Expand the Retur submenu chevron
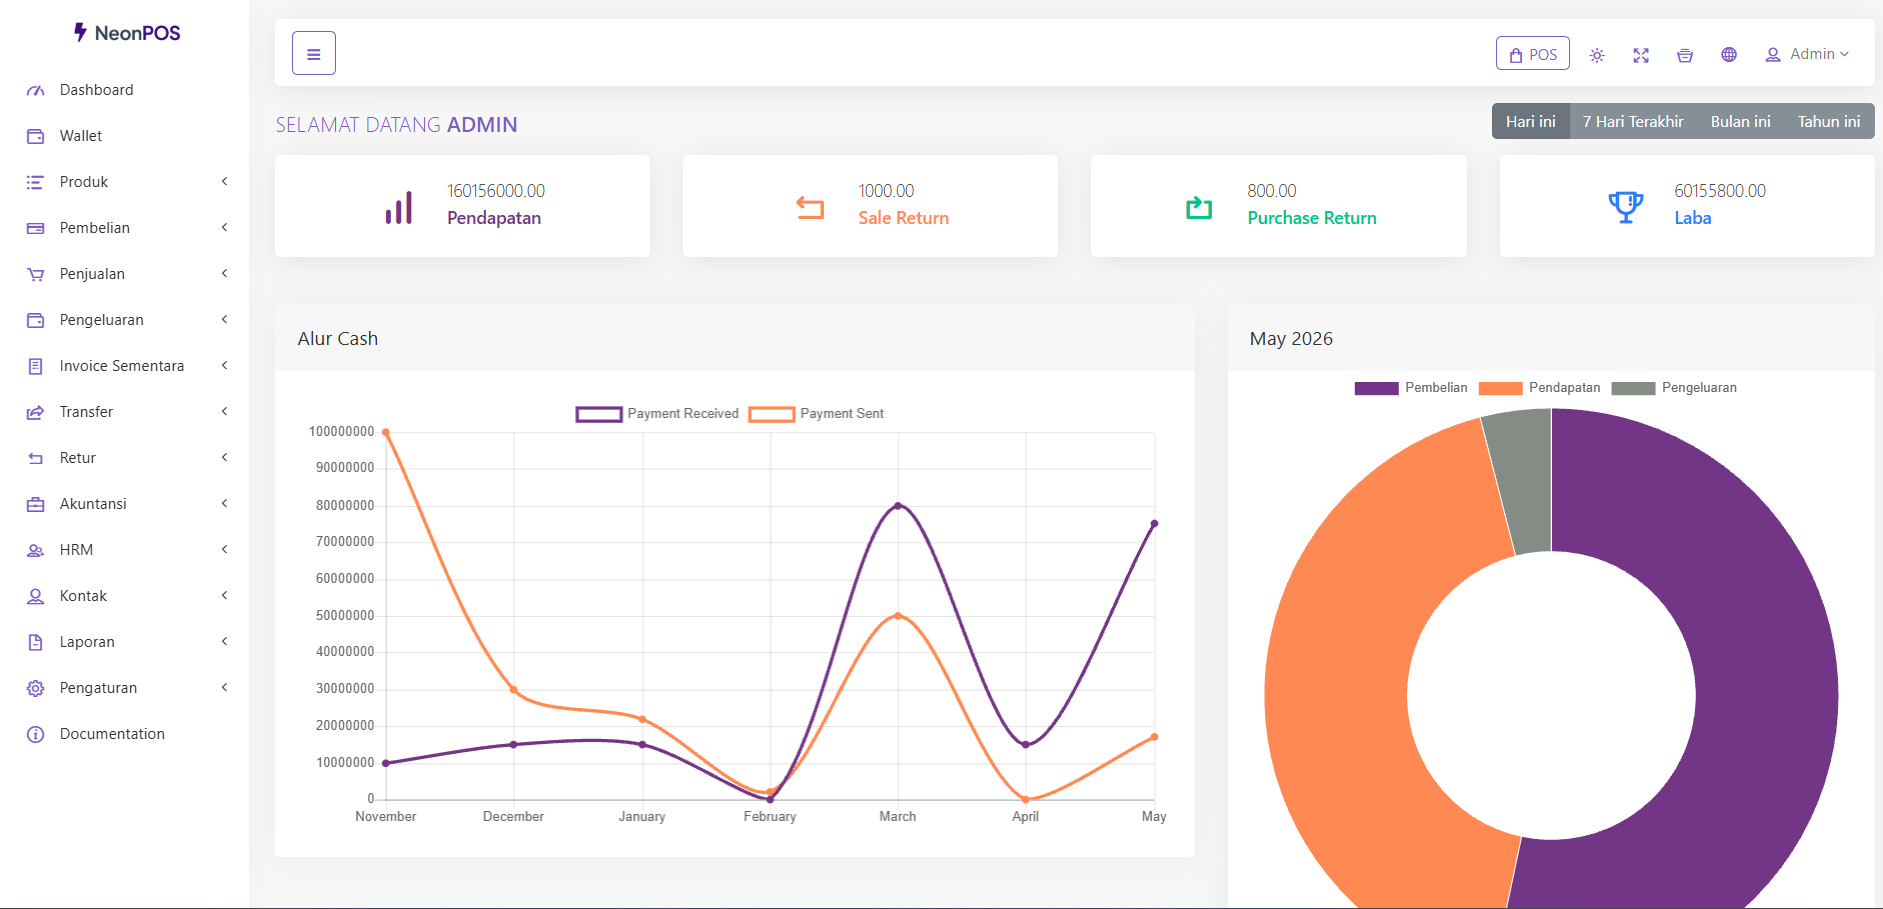The image size is (1883, 909). coord(225,457)
